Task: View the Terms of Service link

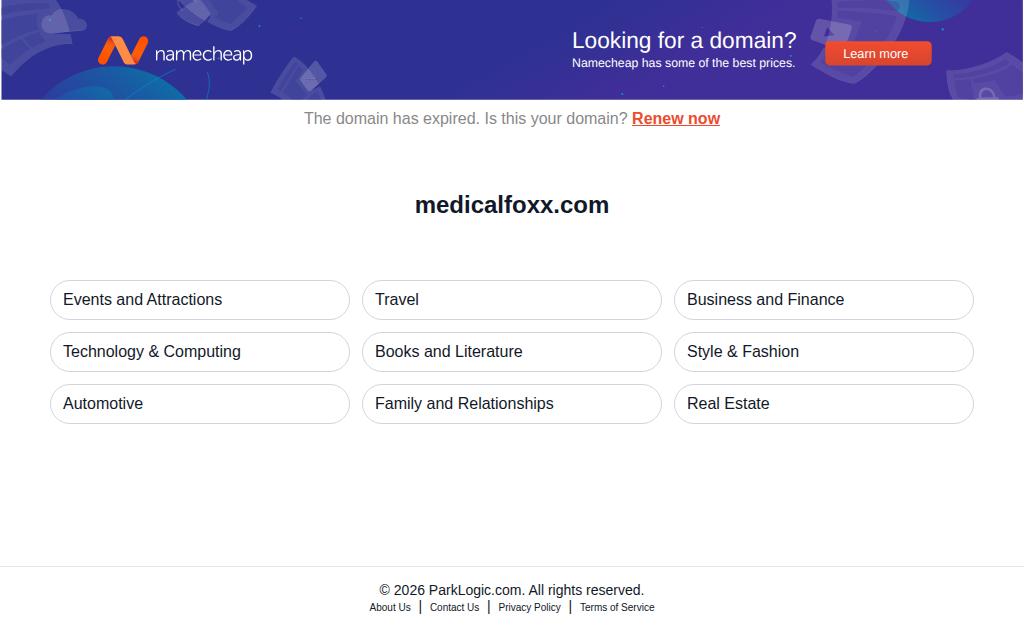Action: click(617, 607)
